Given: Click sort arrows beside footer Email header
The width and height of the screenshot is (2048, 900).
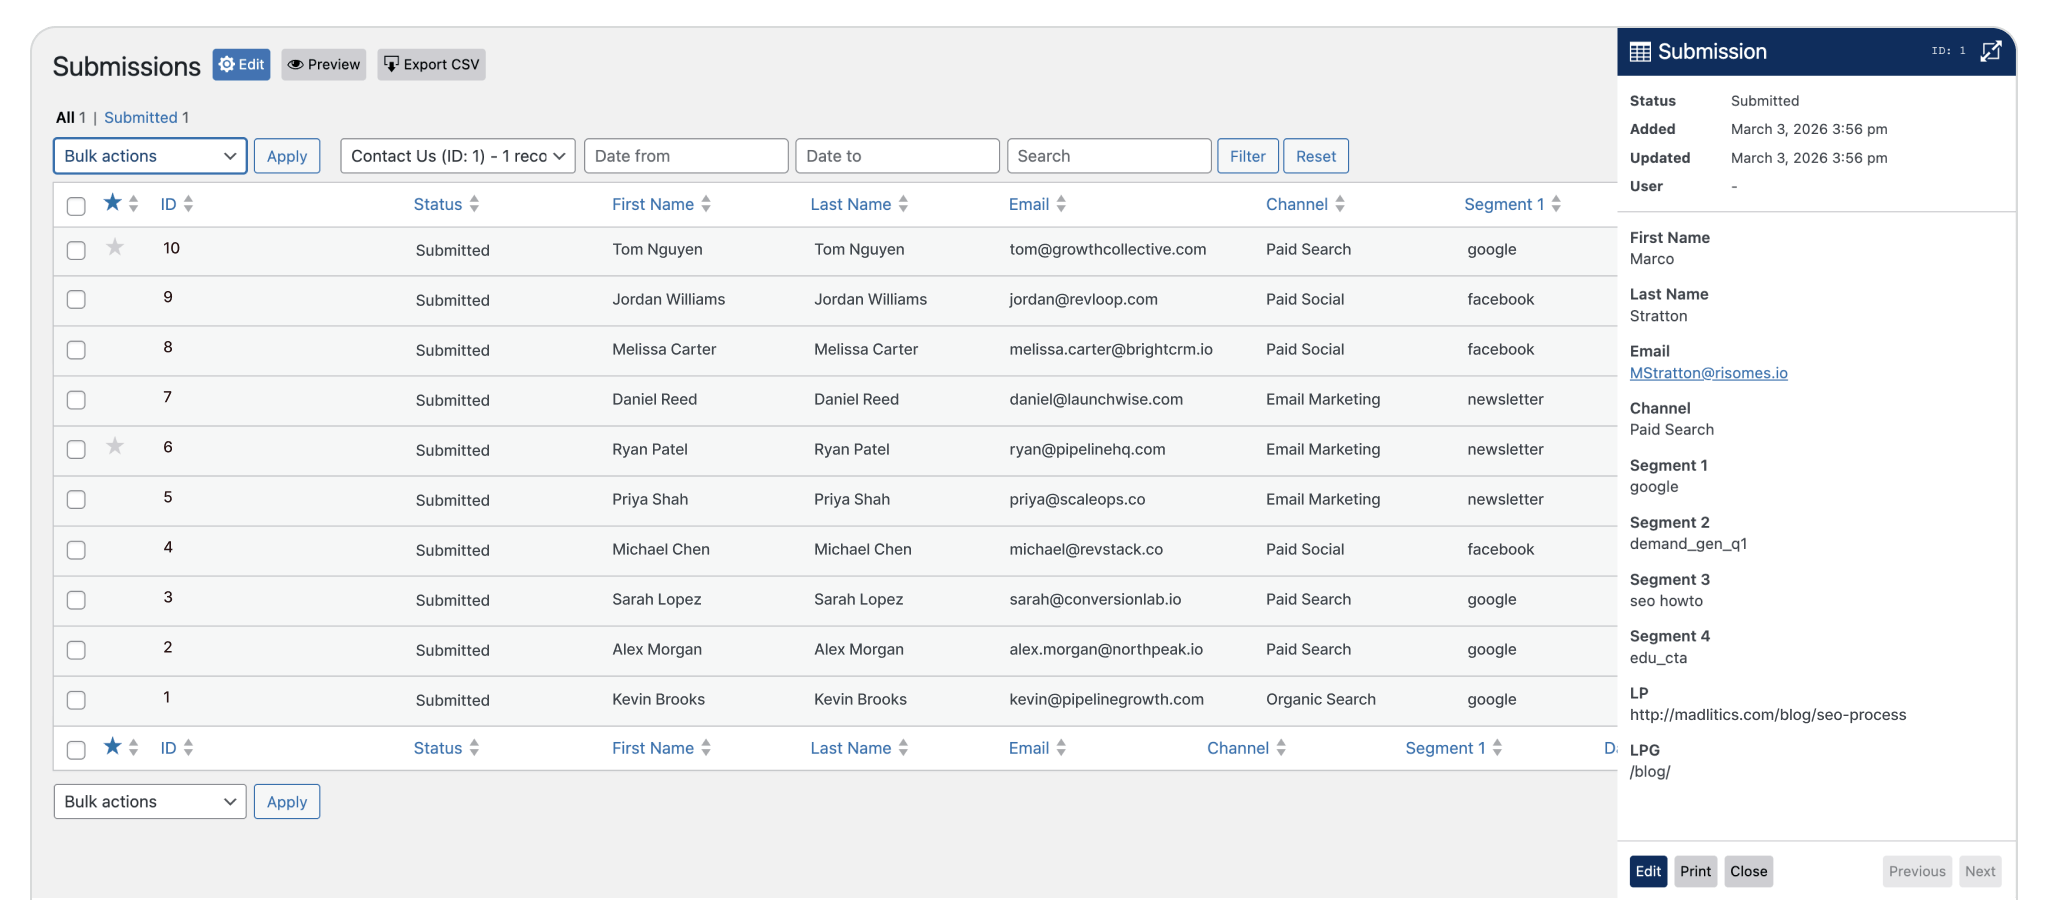Looking at the screenshot, I should [1061, 748].
